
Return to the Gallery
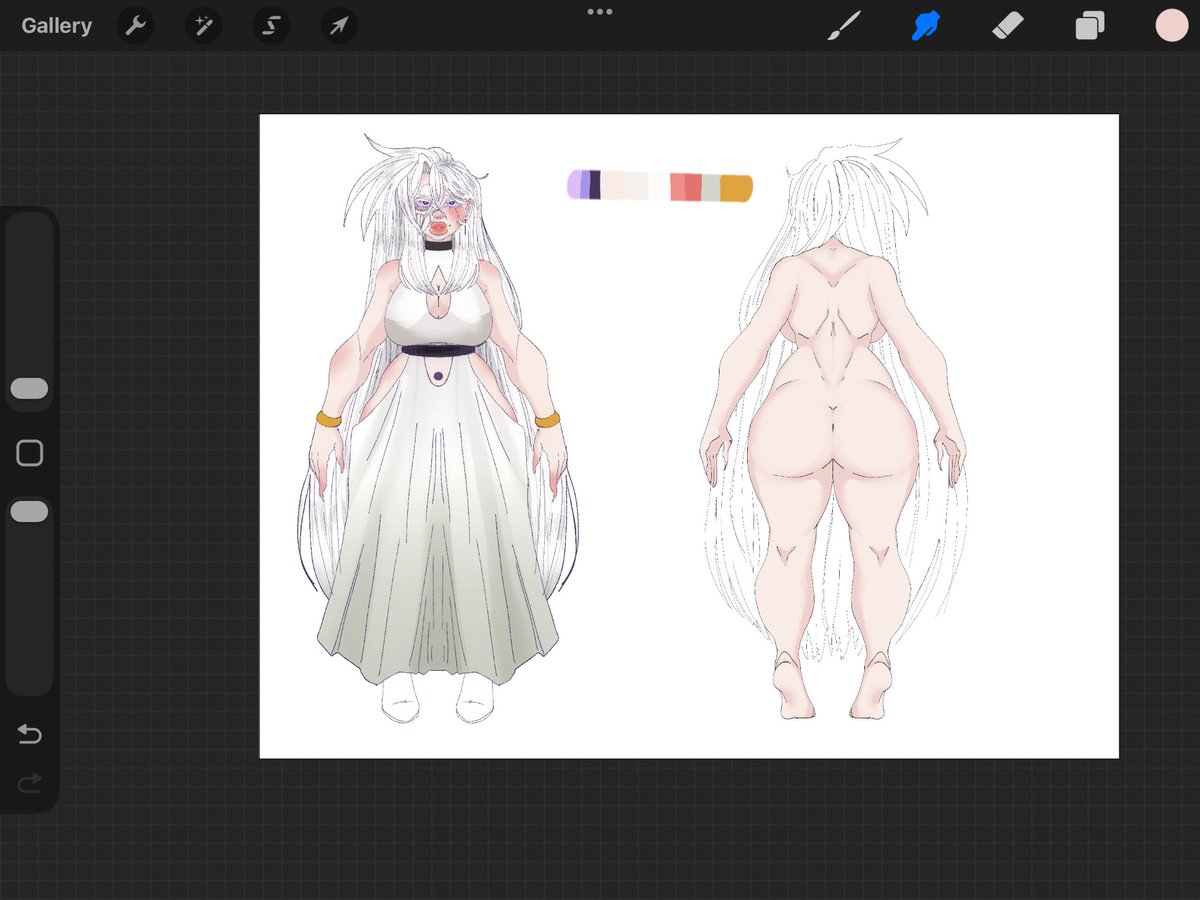pyautogui.click(x=56, y=26)
